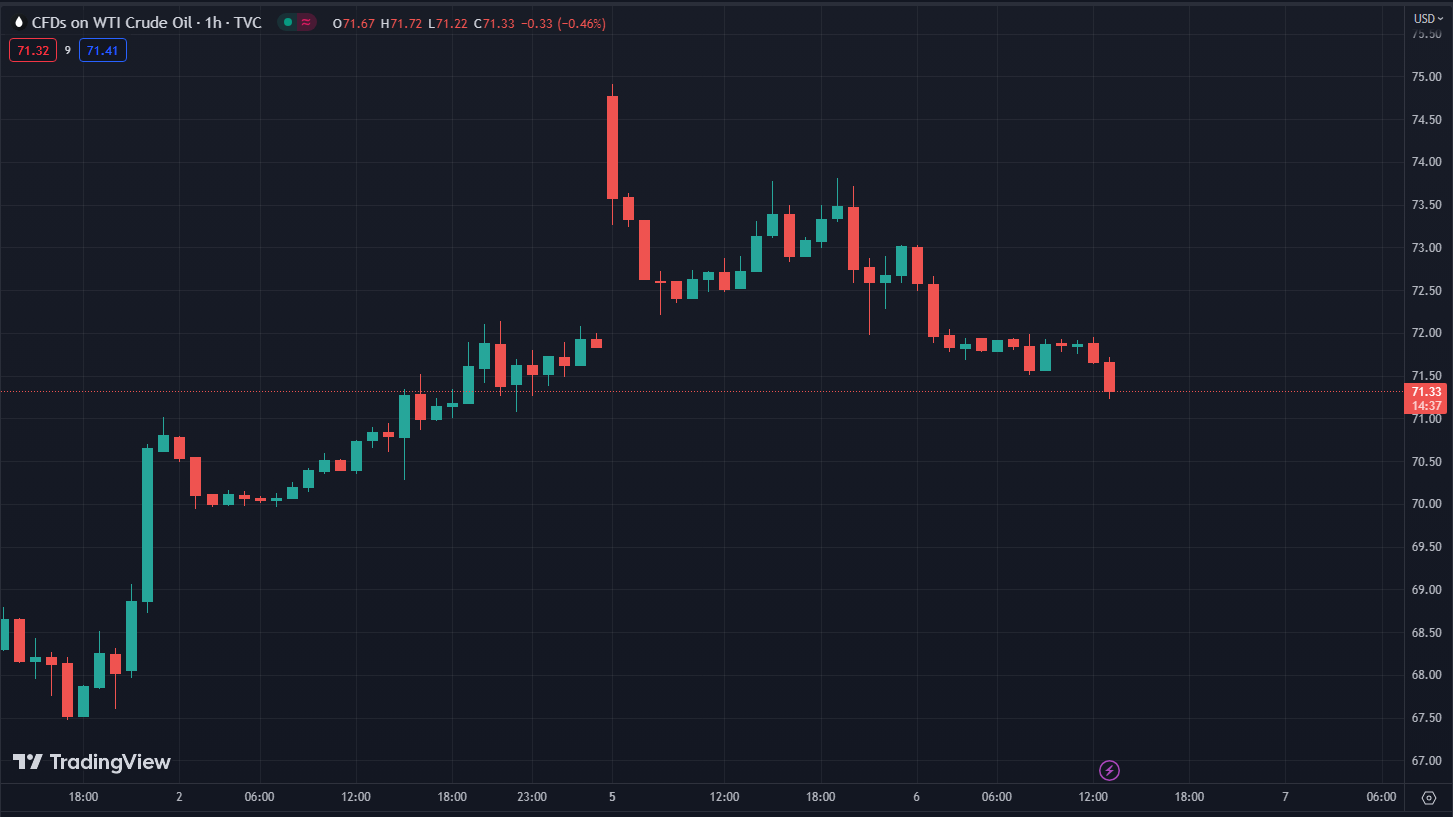
Task: Click date marker 2 on time axis
Action: [x=179, y=797]
